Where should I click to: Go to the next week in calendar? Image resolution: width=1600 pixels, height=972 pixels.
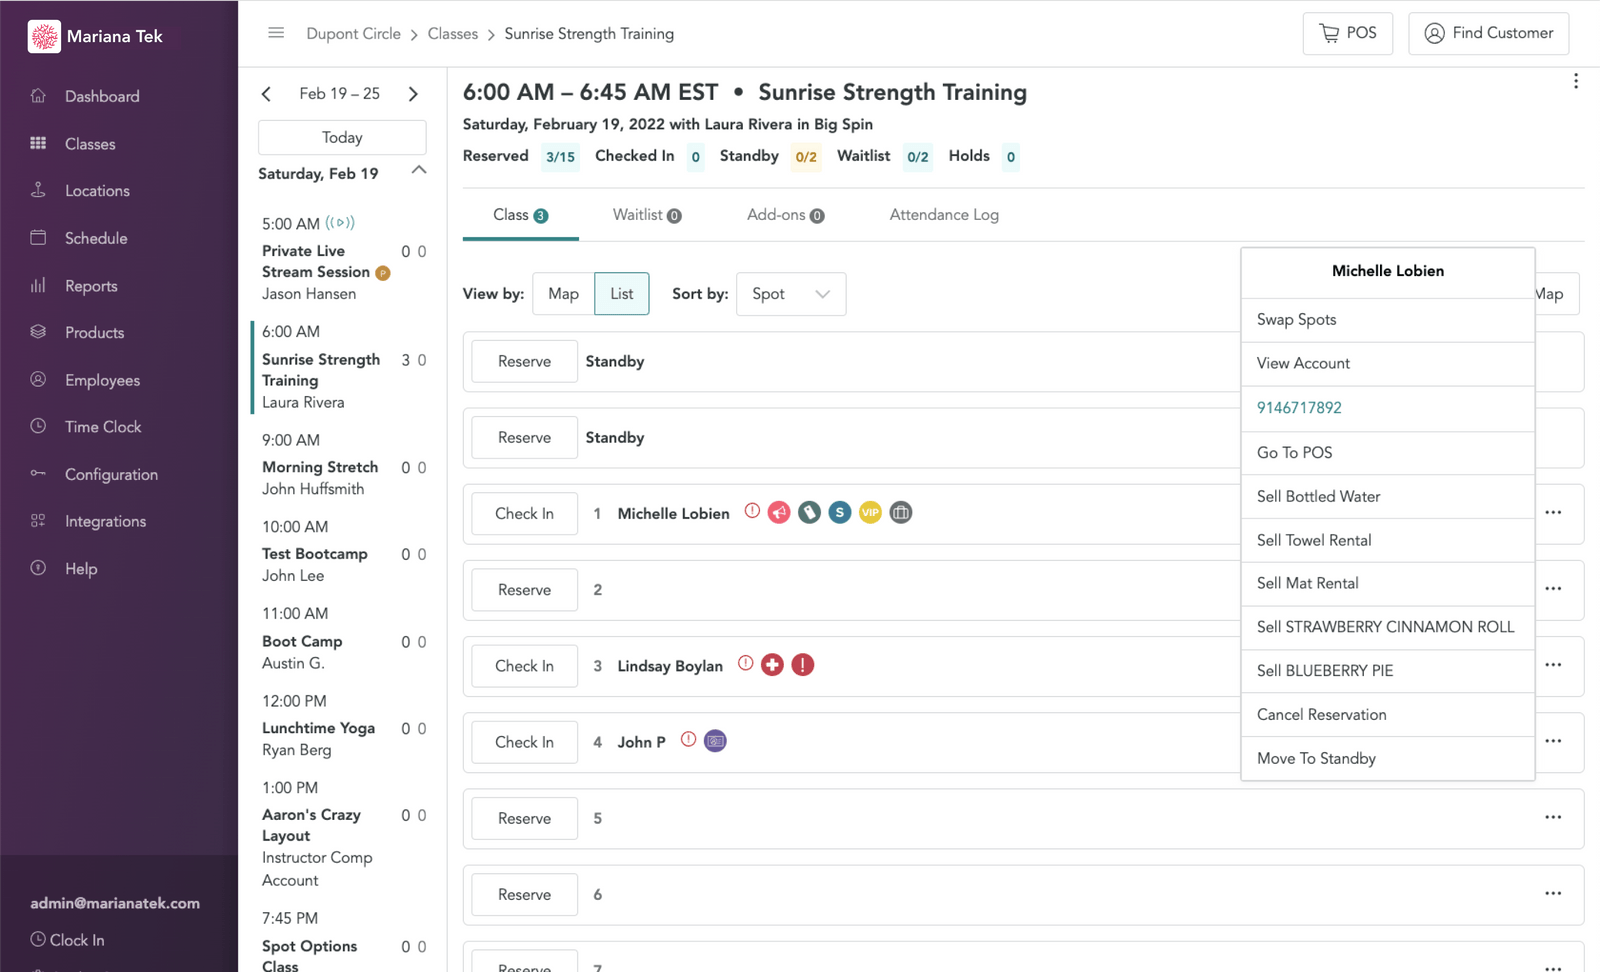(x=413, y=94)
